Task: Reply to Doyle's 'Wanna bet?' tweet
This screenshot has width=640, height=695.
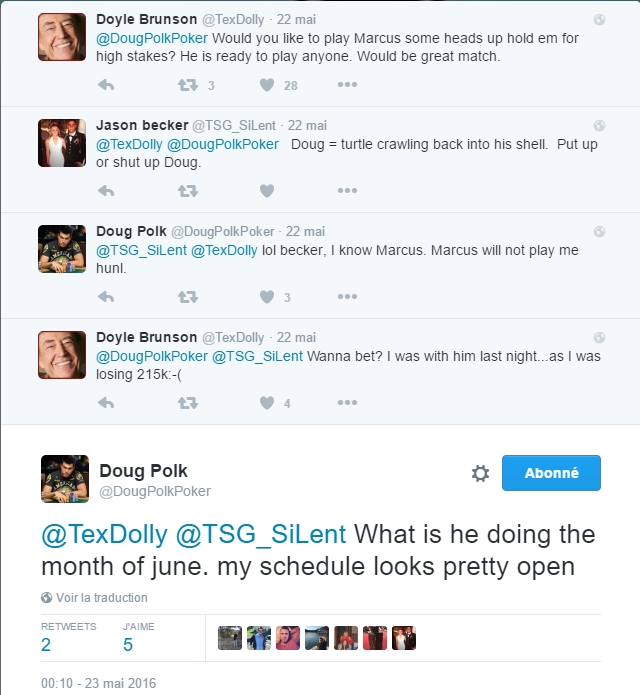Action: click(x=106, y=403)
